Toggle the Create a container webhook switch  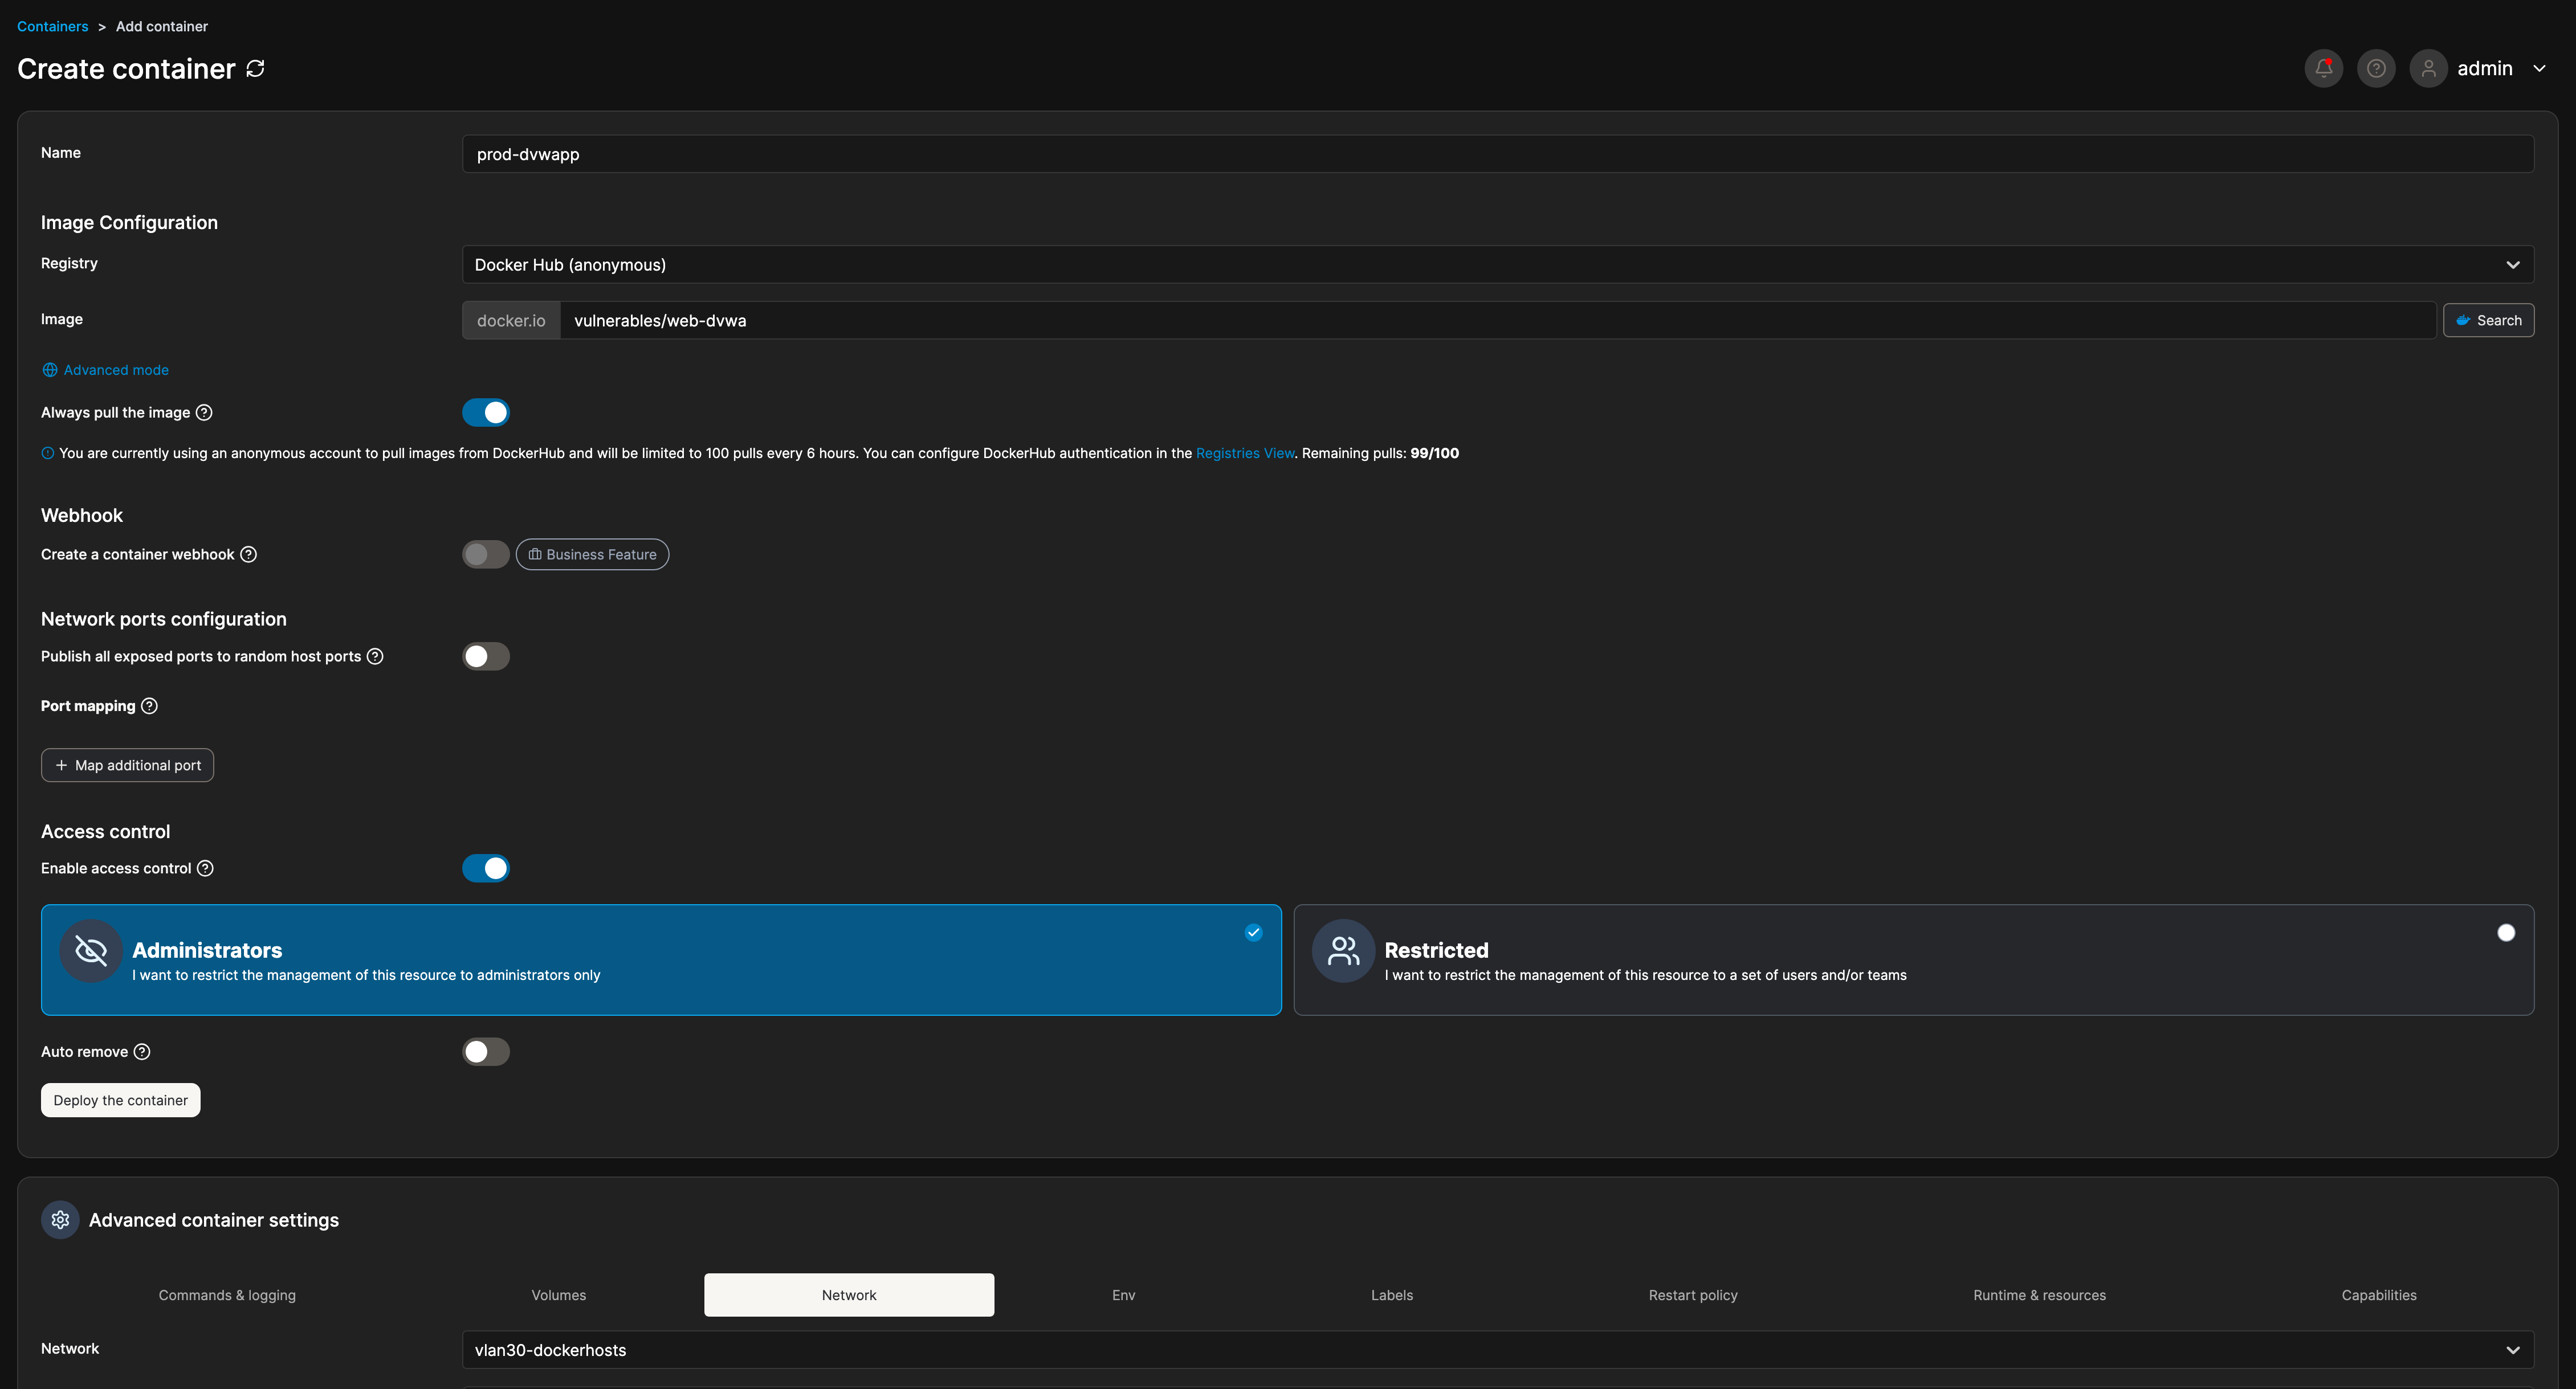point(486,555)
